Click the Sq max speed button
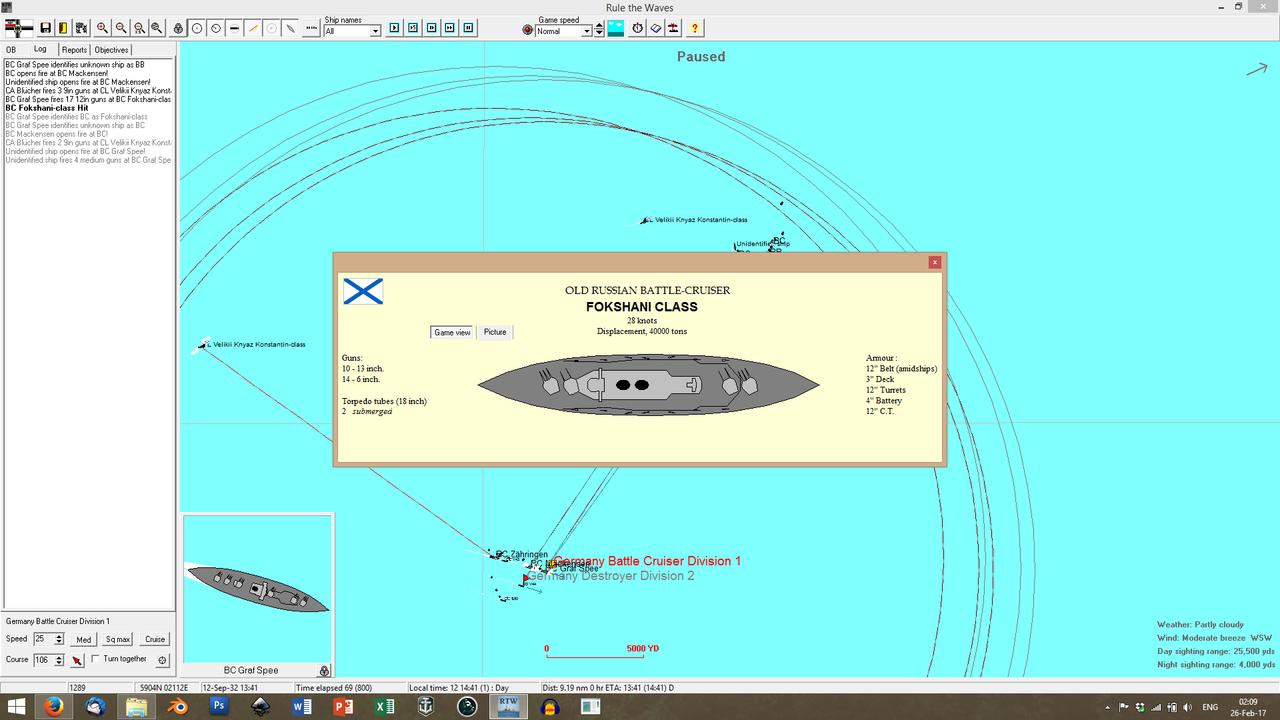1280x720 pixels. [x=117, y=639]
